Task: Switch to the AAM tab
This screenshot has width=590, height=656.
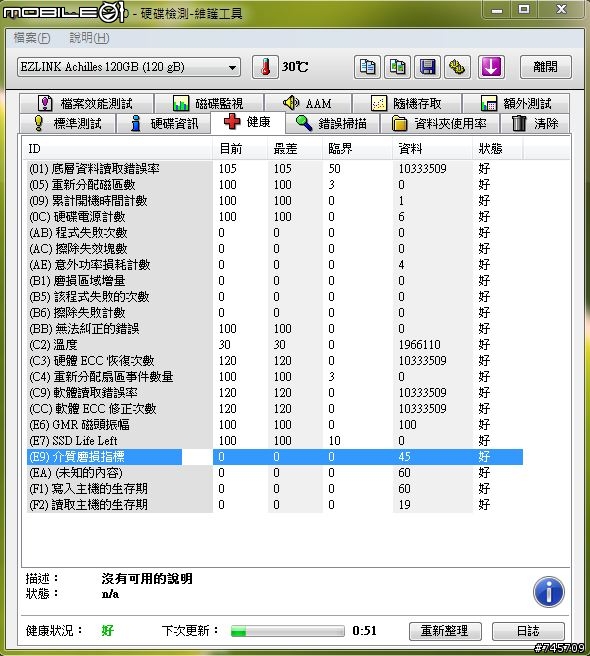Action: point(308,103)
